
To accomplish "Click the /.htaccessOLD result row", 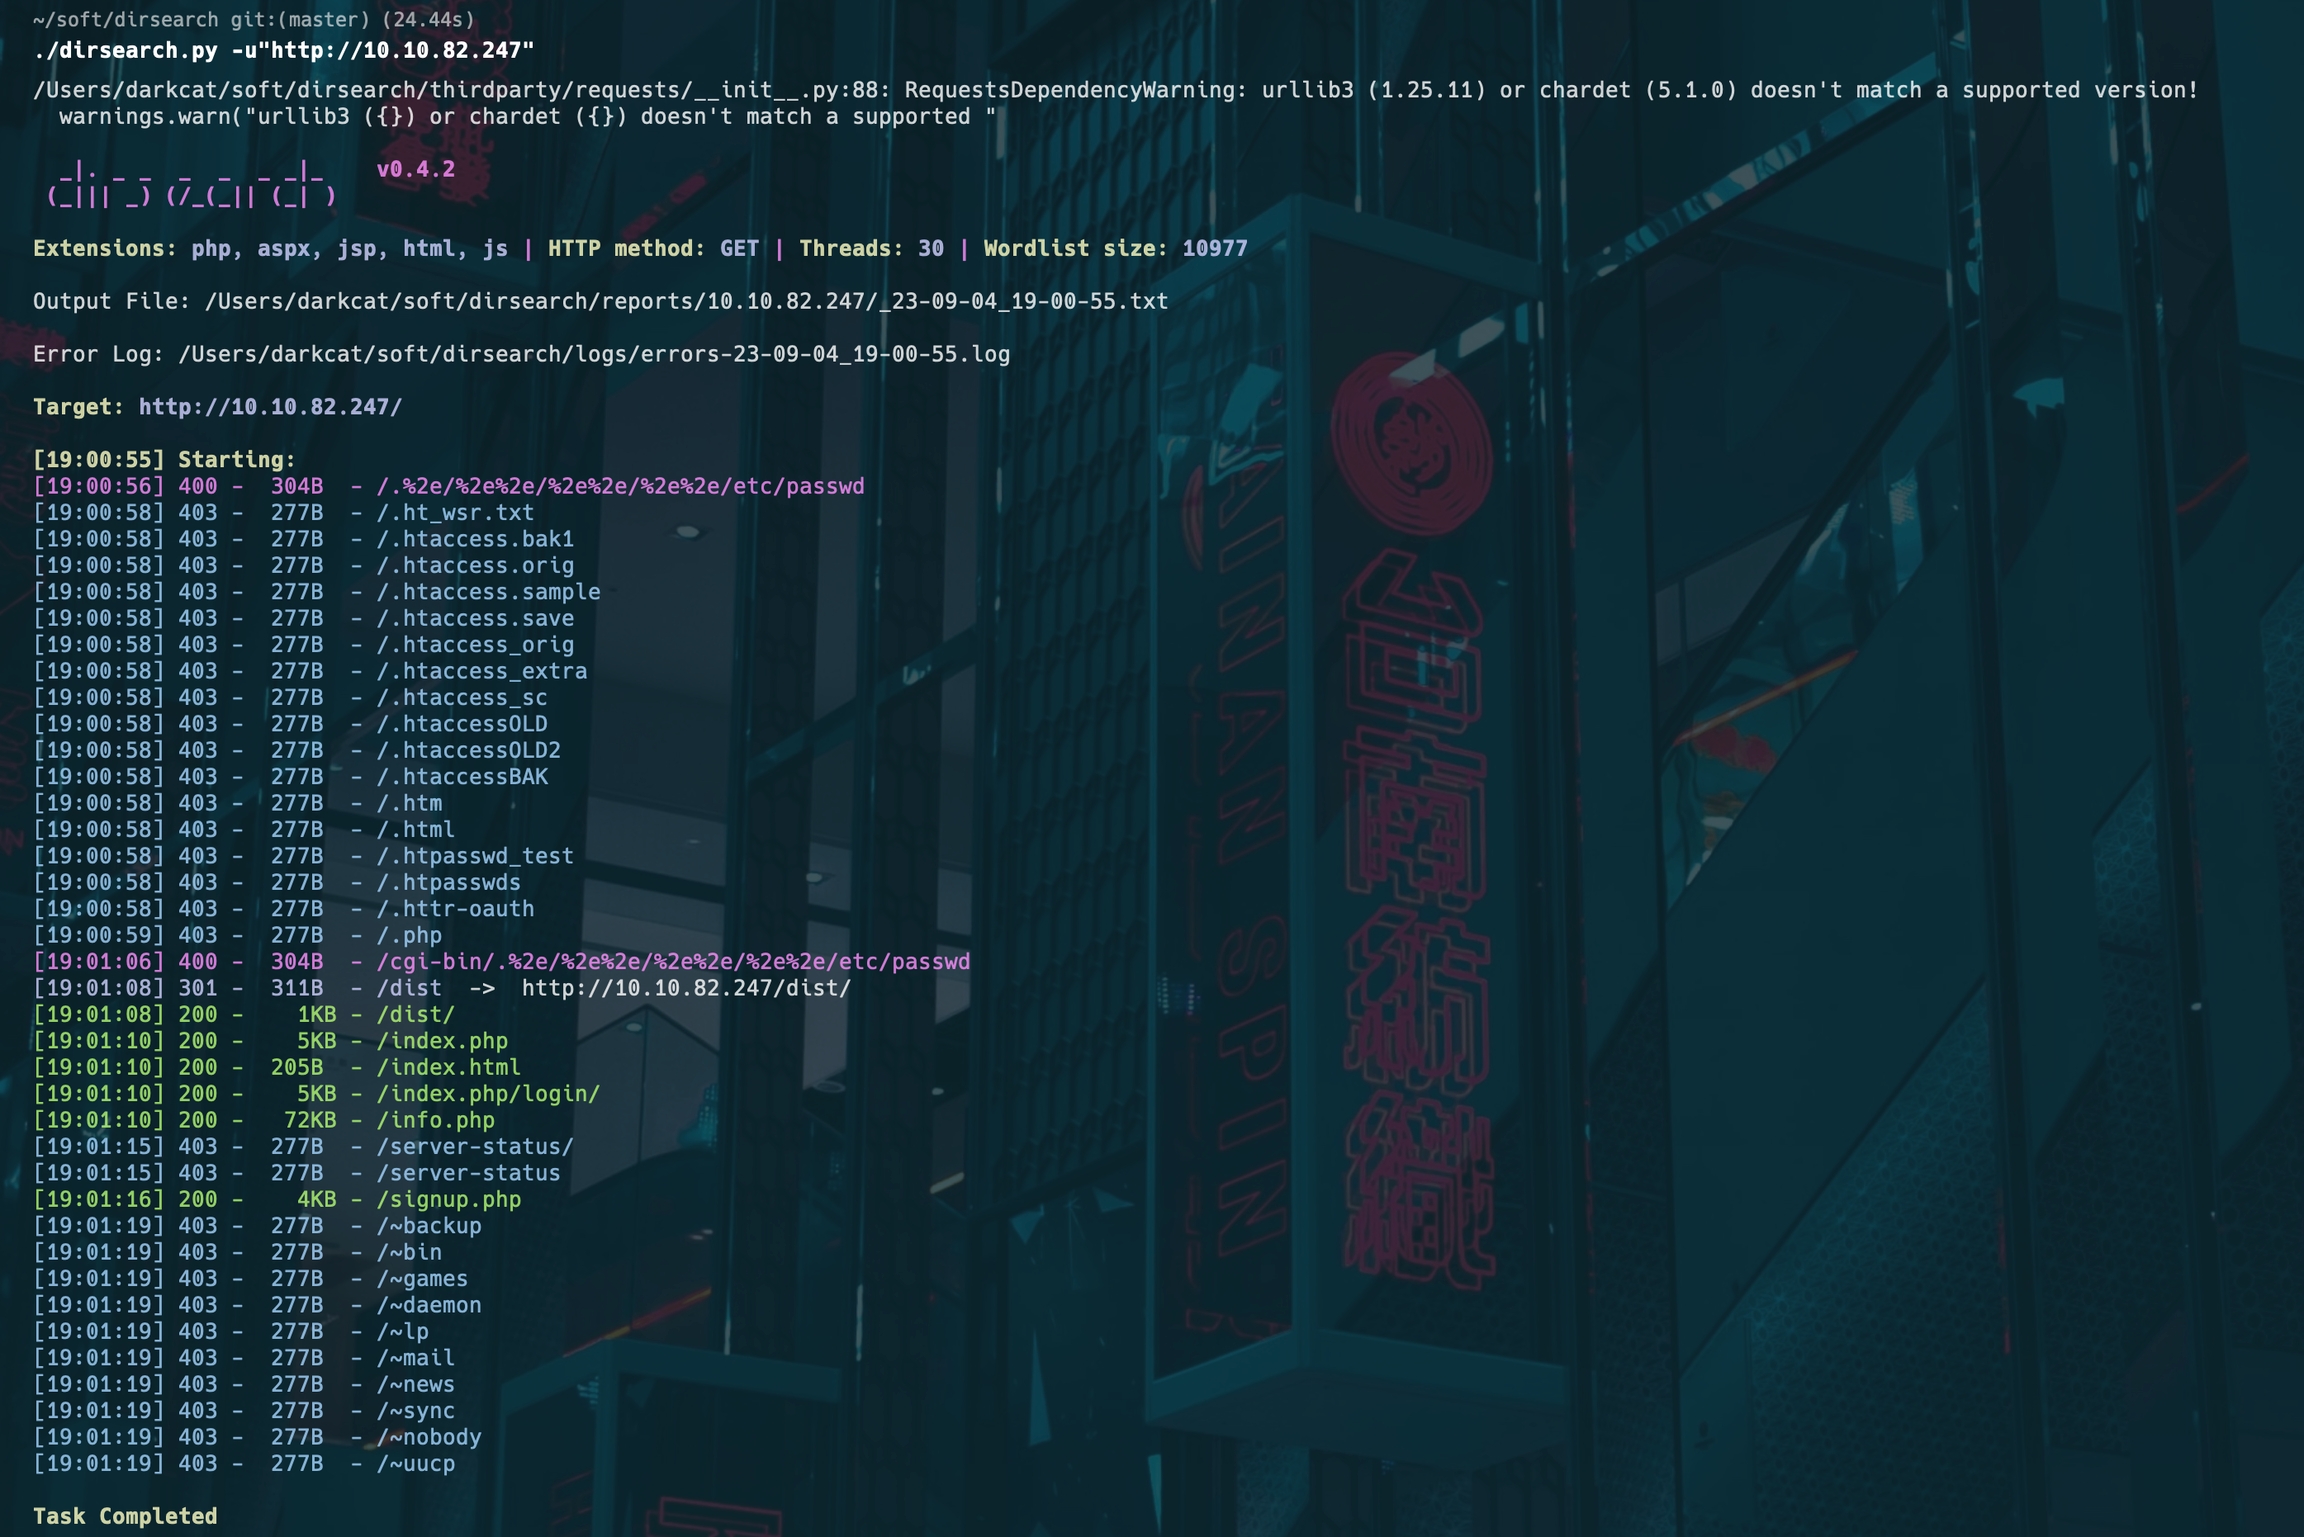I will pyautogui.click(x=291, y=724).
